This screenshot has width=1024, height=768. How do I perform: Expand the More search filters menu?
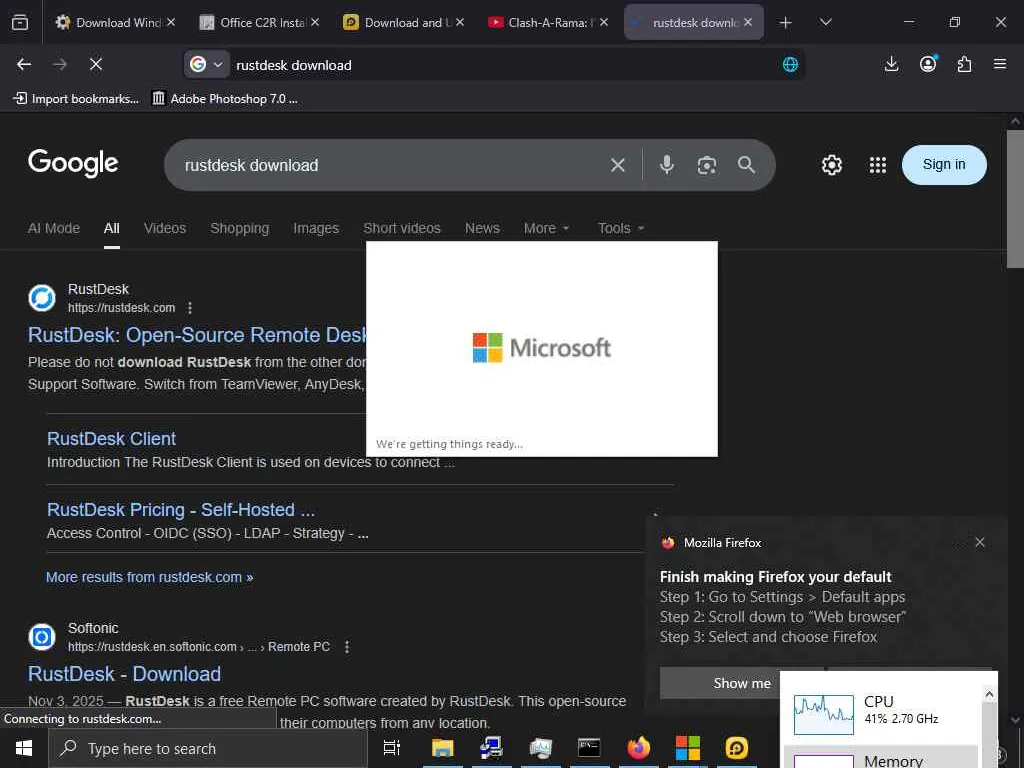click(546, 228)
